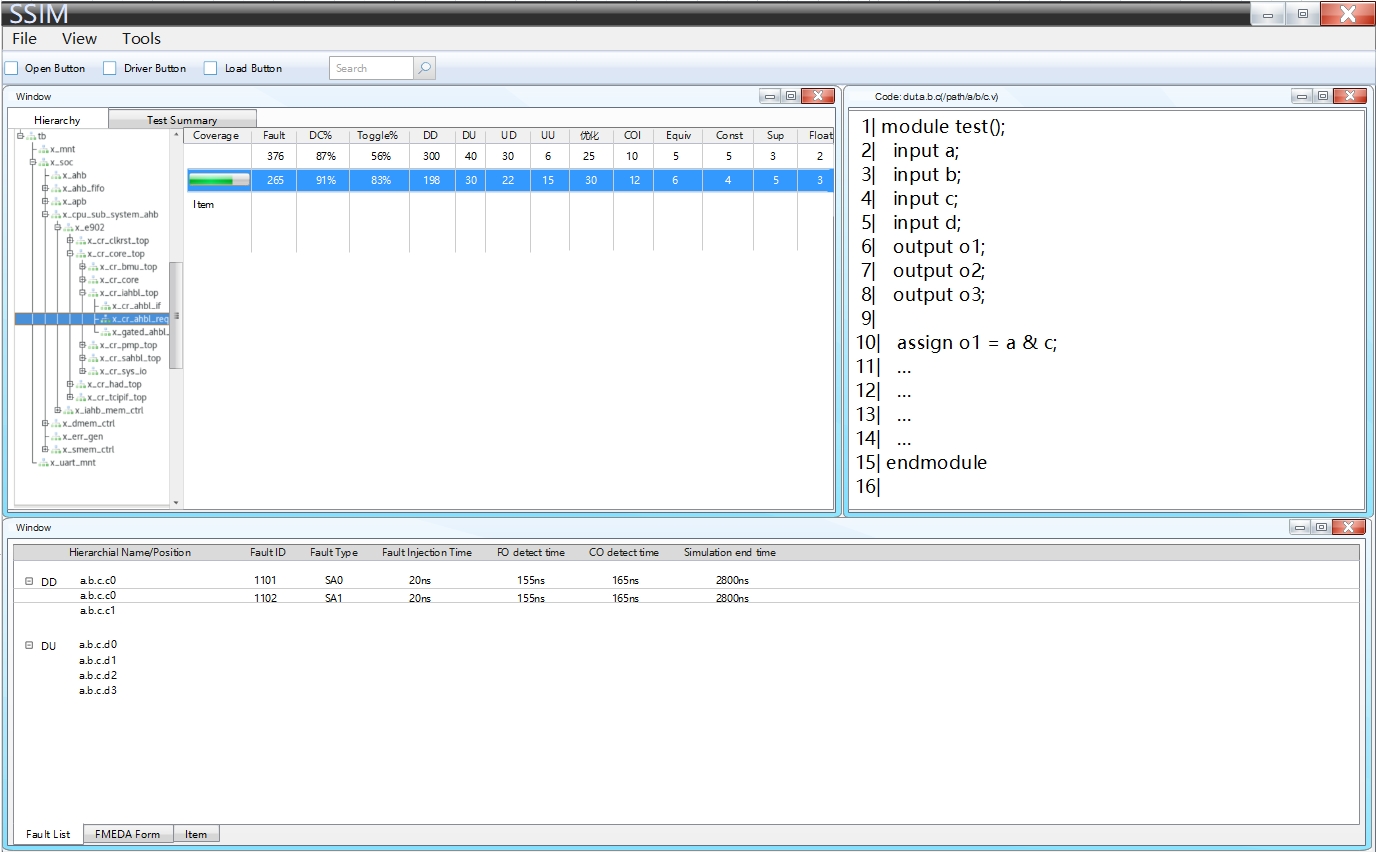Switch to the Test Summary tab

pyautogui.click(x=182, y=120)
